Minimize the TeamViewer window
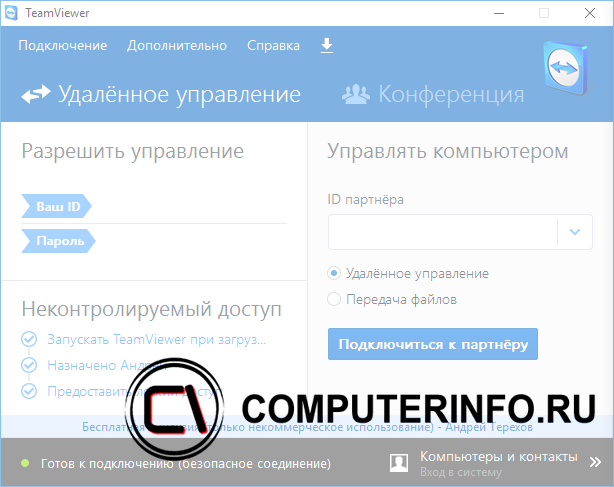The width and height of the screenshot is (614, 487). tap(498, 13)
